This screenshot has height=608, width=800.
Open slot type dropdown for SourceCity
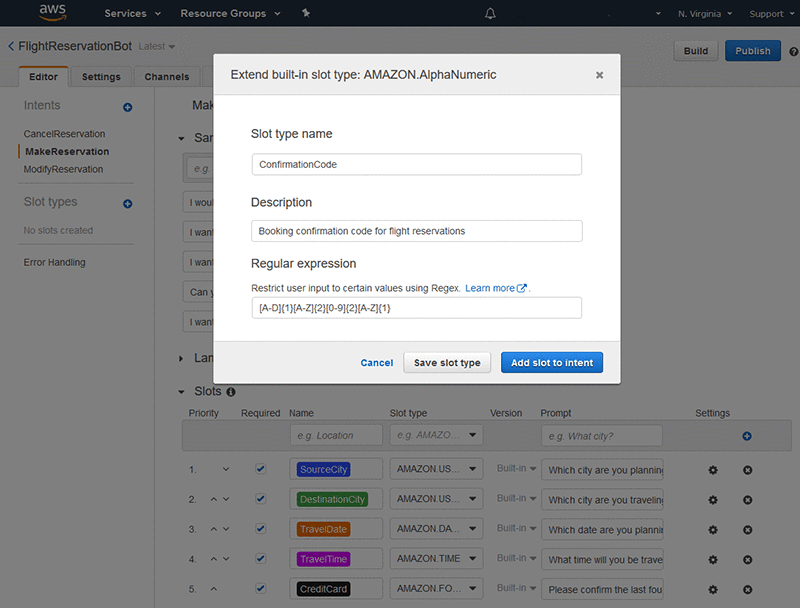(436, 469)
